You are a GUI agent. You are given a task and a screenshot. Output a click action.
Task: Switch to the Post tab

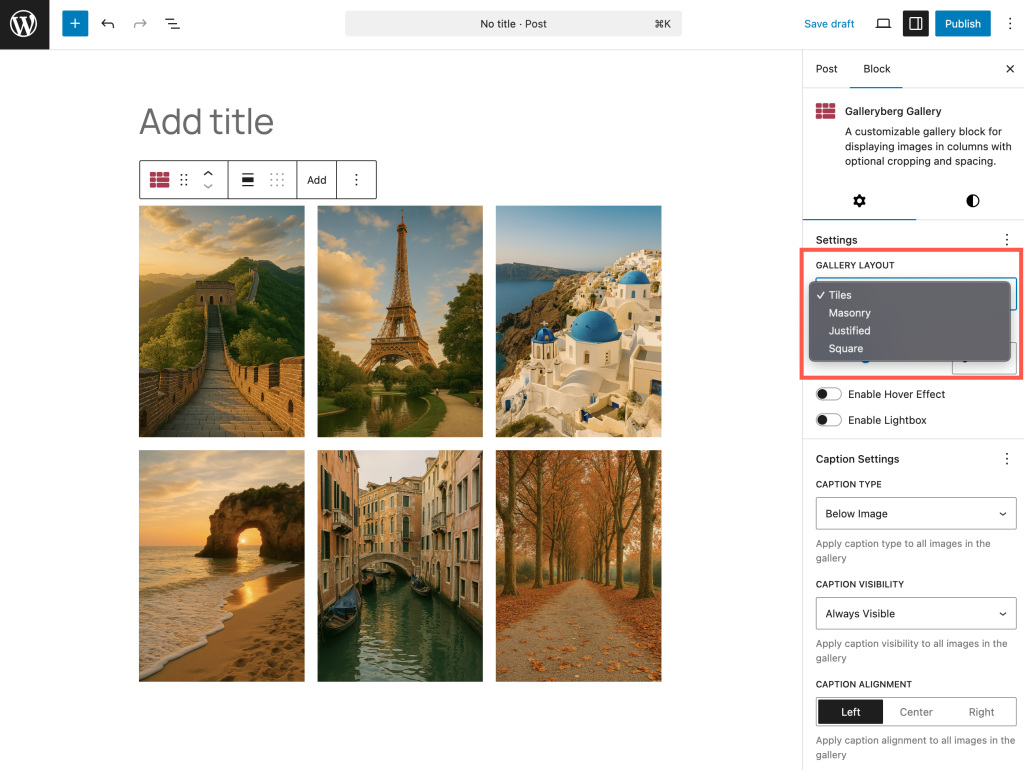pos(827,69)
